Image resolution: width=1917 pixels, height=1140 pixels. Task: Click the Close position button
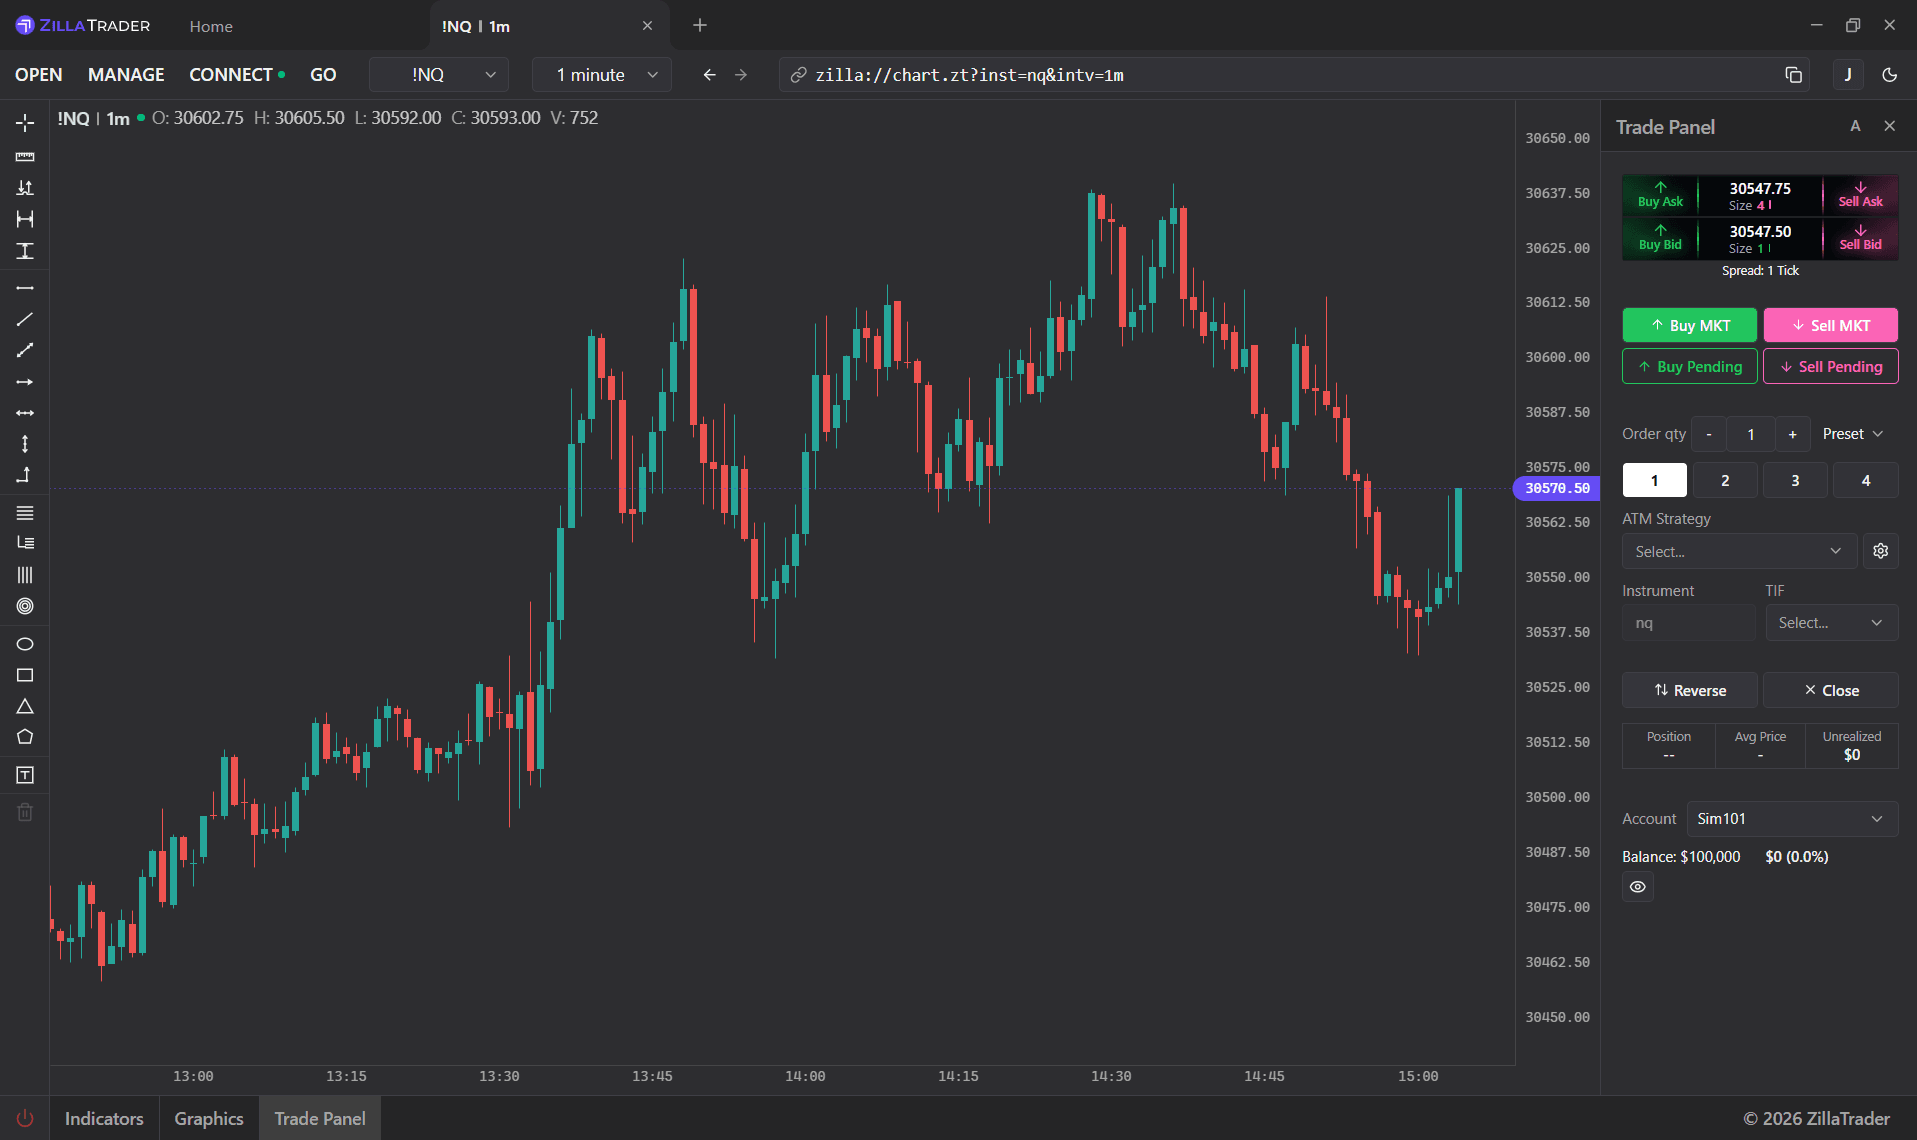(x=1831, y=690)
